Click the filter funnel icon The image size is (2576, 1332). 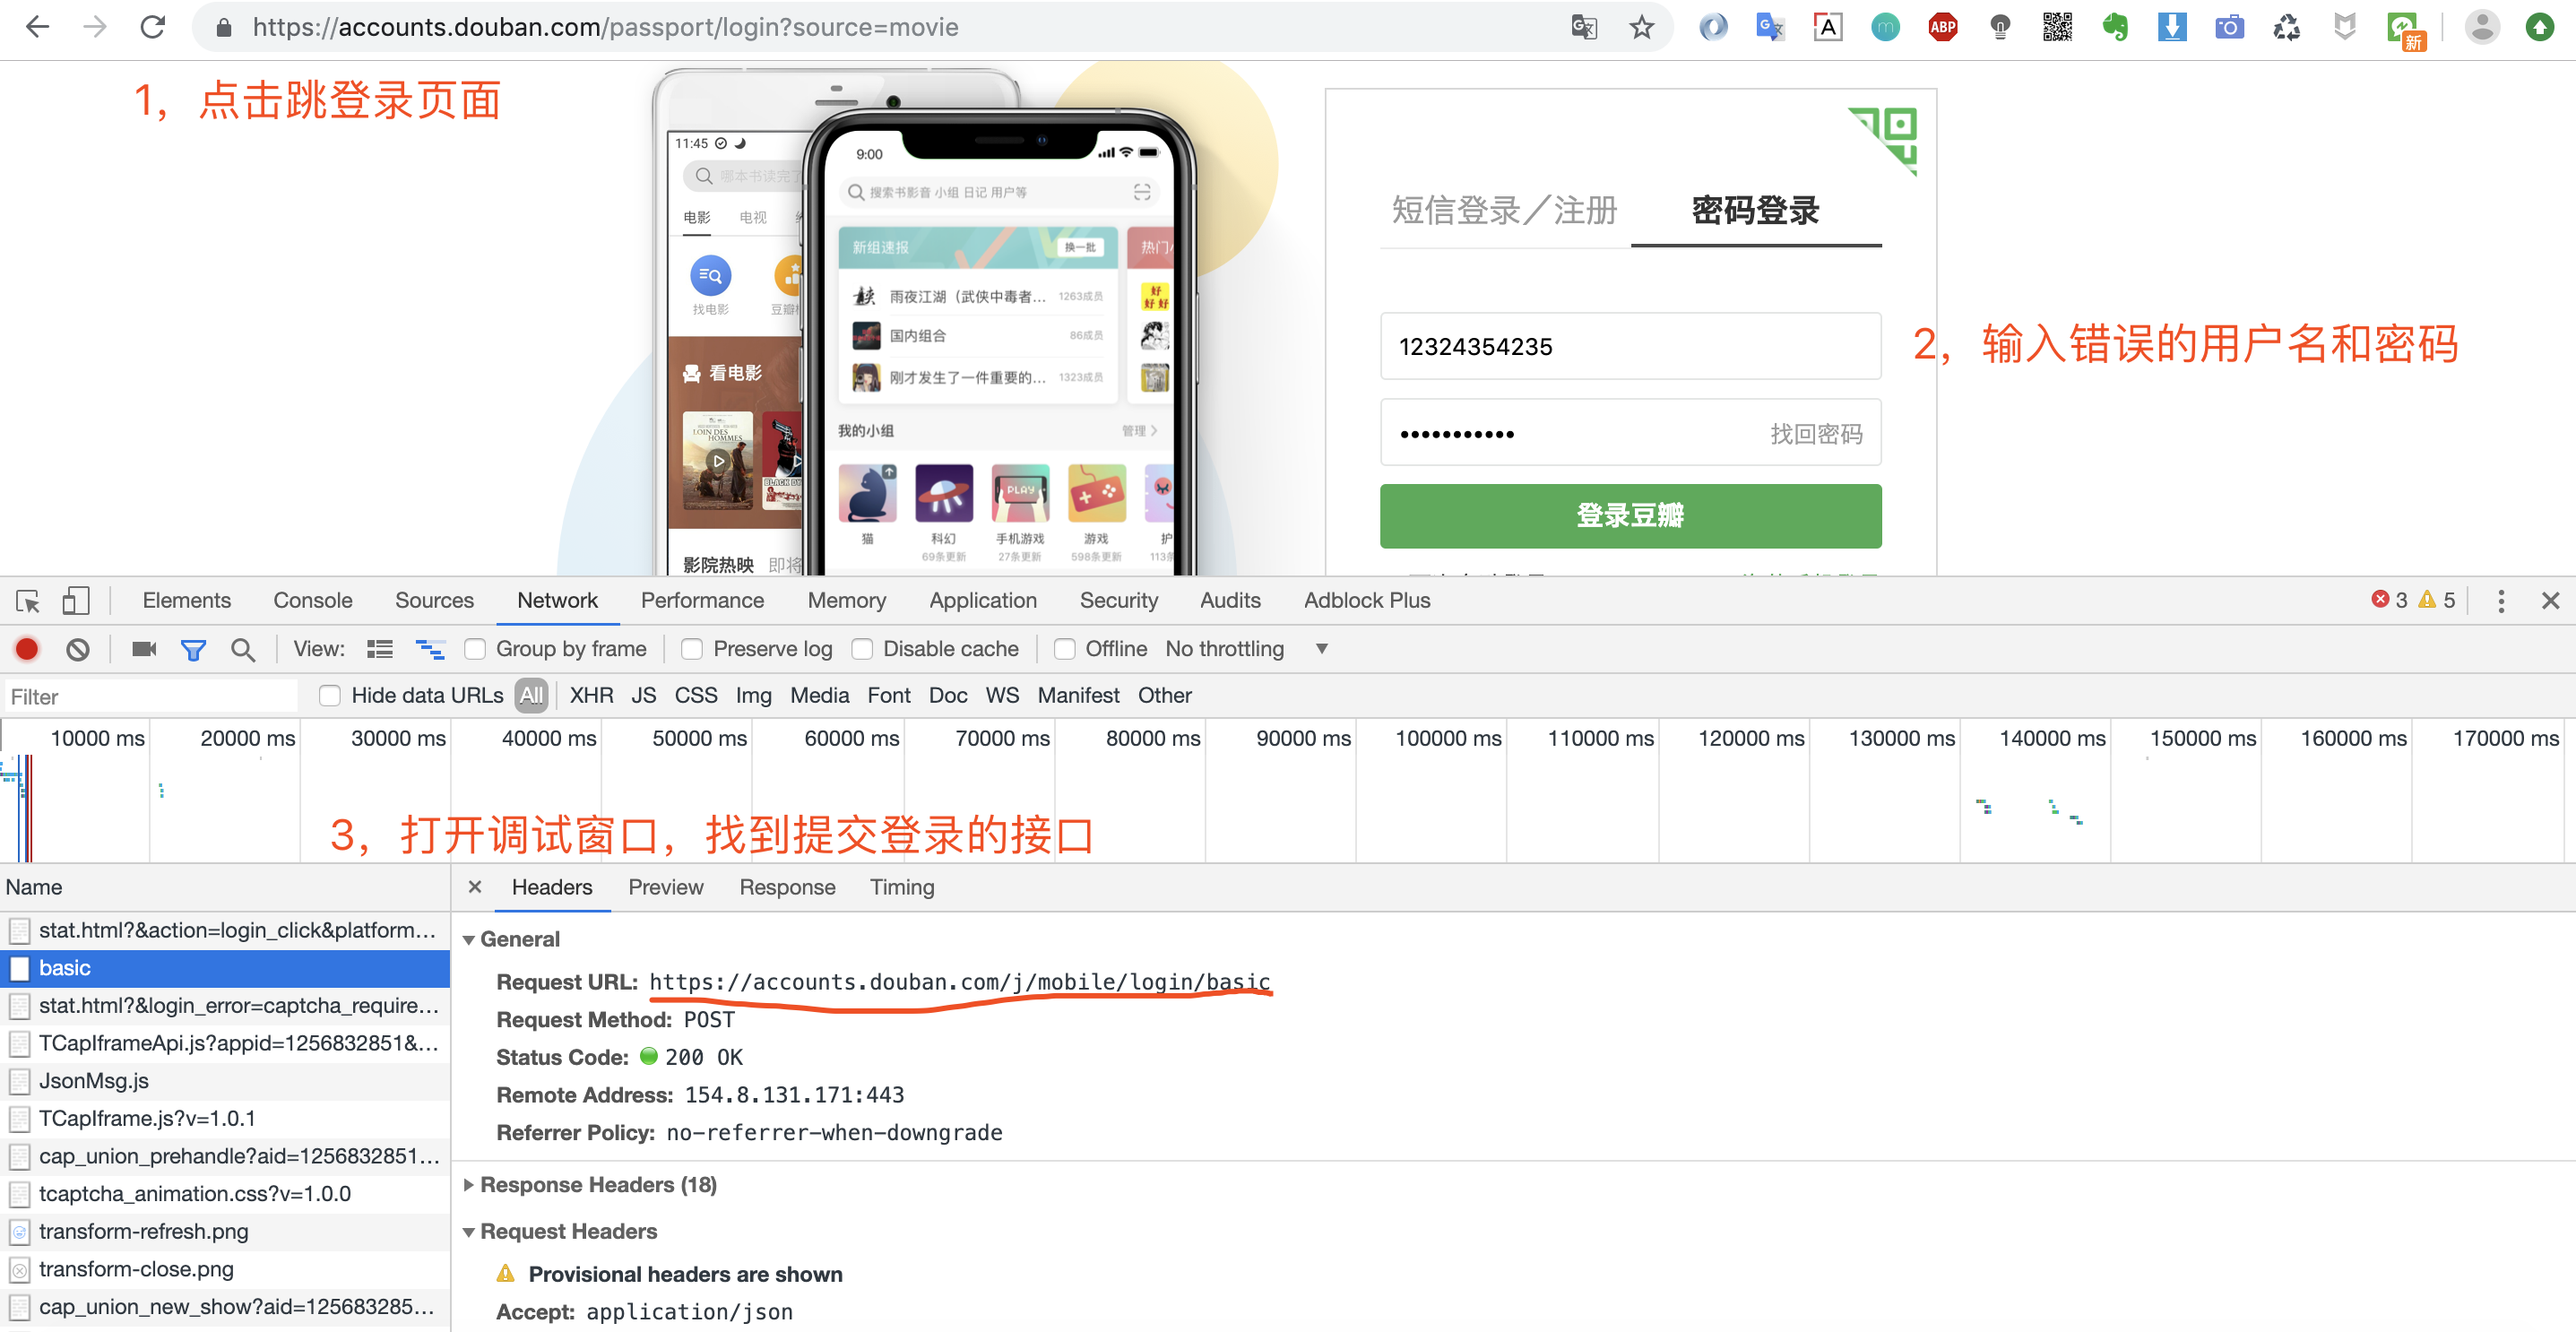click(x=195, y=649)
